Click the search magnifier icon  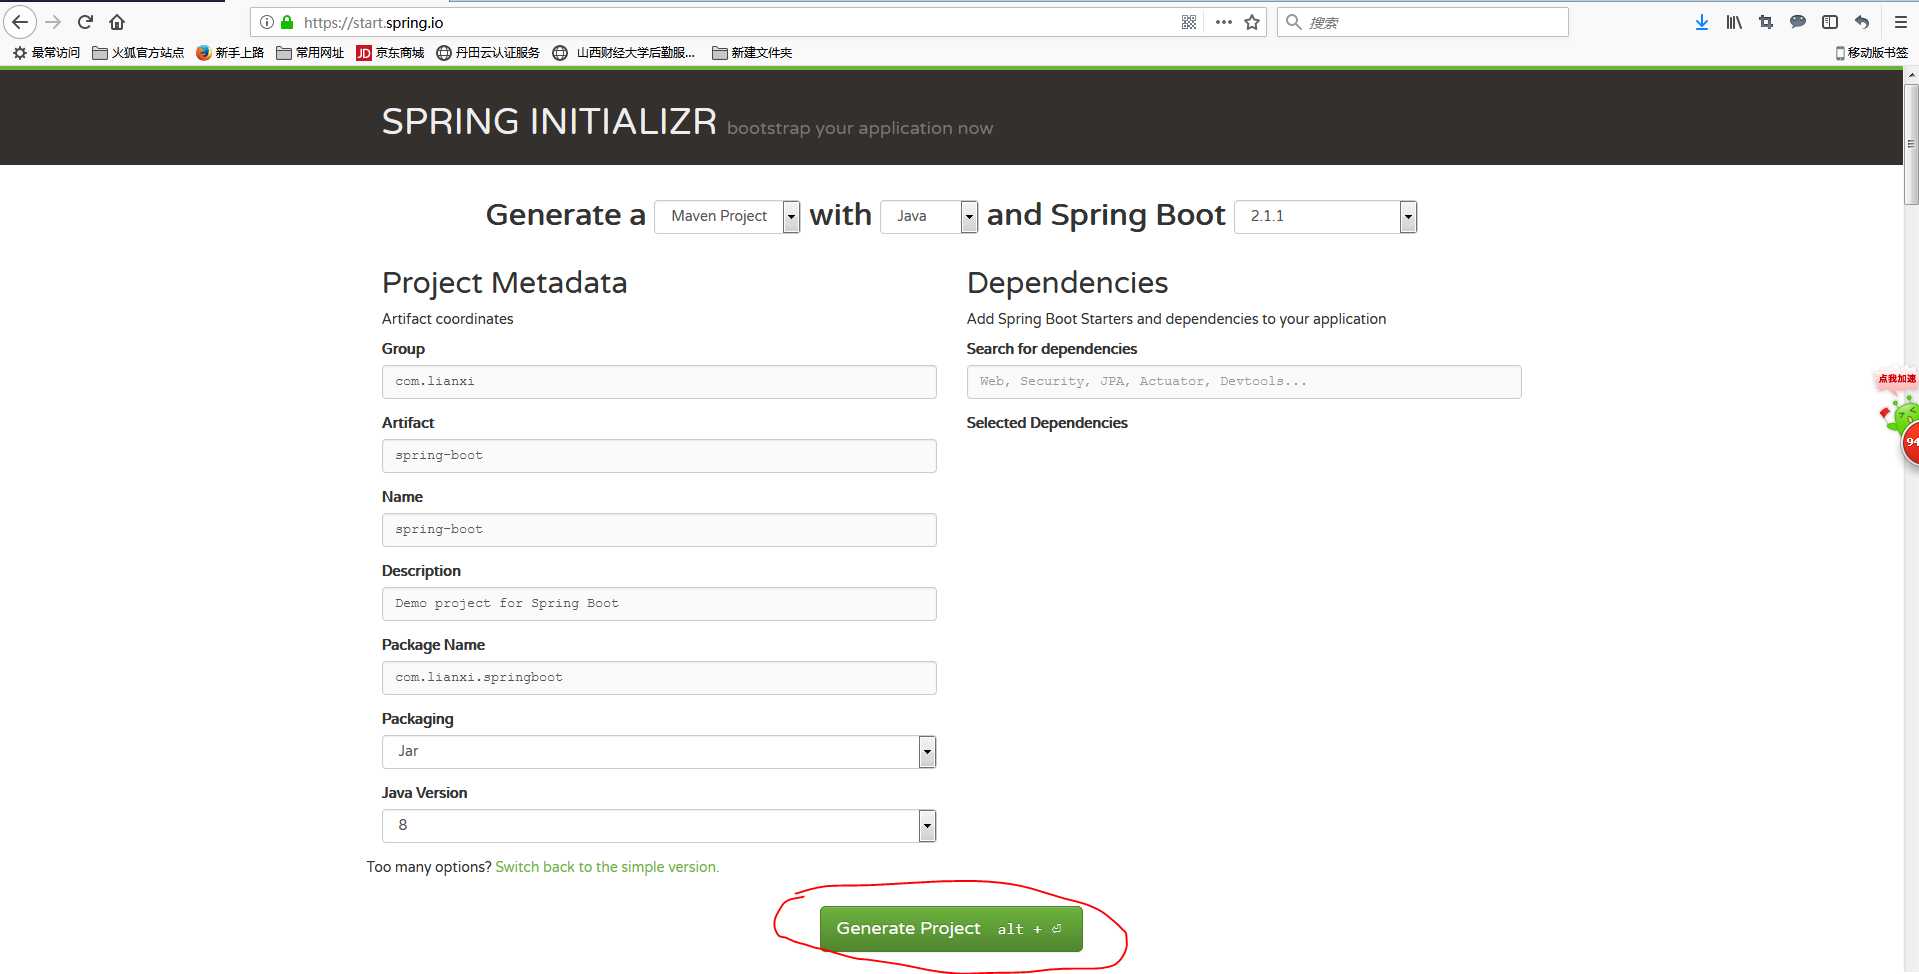tap(1294, 22)
